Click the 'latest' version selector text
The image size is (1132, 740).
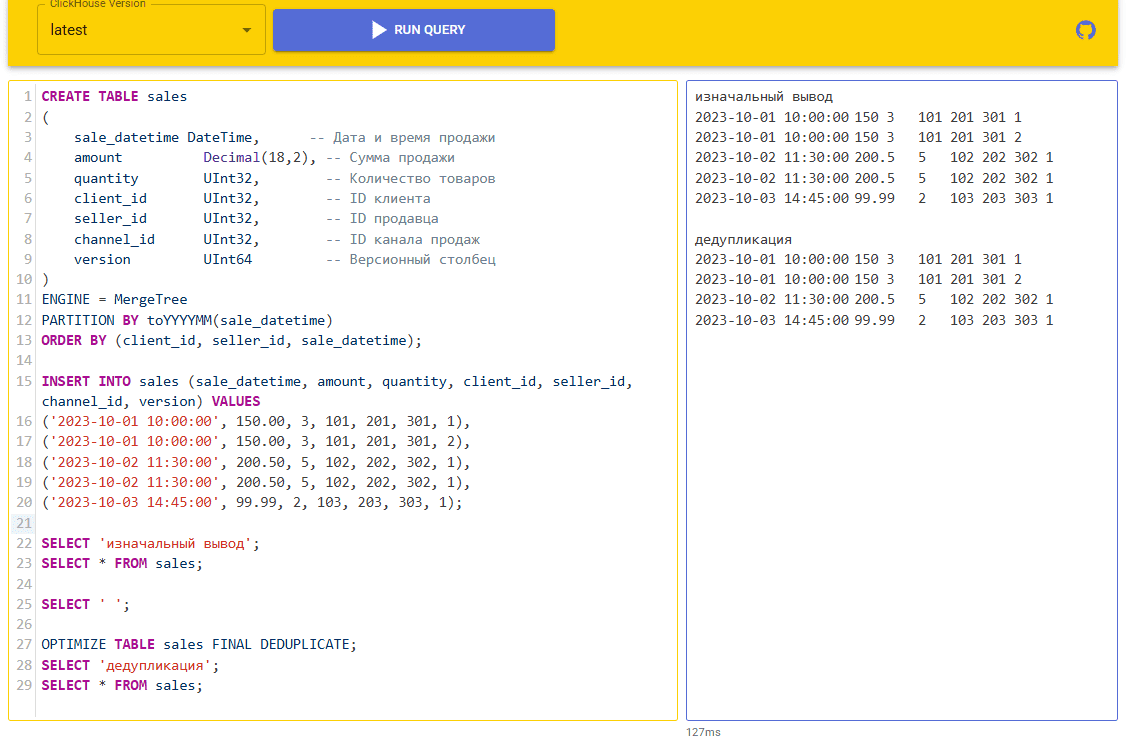[69, 30]
